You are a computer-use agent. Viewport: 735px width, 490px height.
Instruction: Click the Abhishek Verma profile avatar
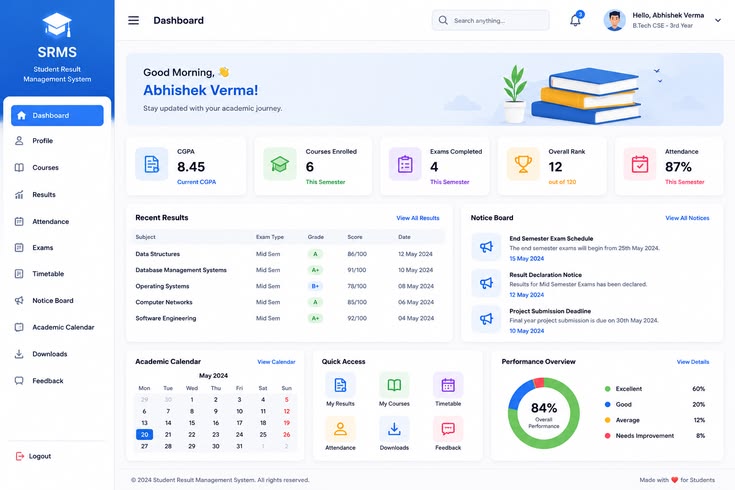pyautogui.click(x=615, y=20)
